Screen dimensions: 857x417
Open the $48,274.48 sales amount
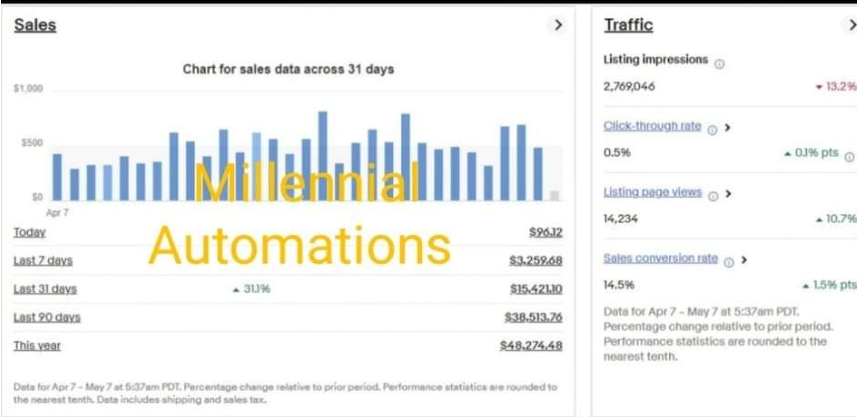pyautogui.click(x=531, y=346)
